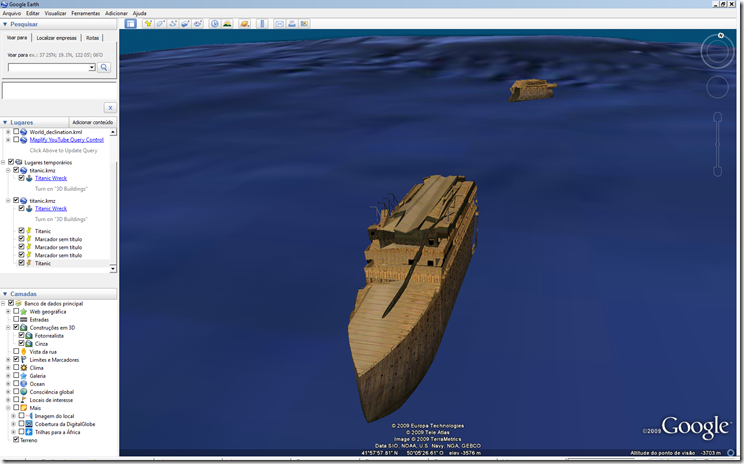Click the Galeria star layer icon

coord(24,376)
